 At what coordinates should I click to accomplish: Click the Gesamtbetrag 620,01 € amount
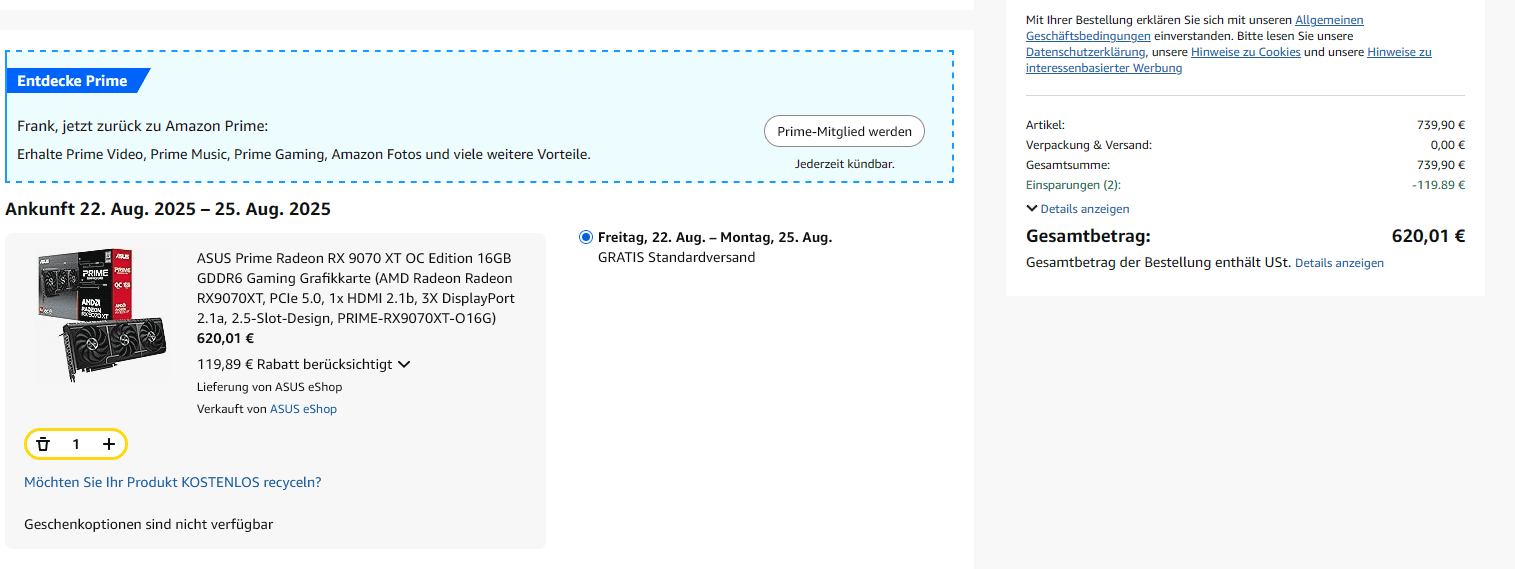1428,237
